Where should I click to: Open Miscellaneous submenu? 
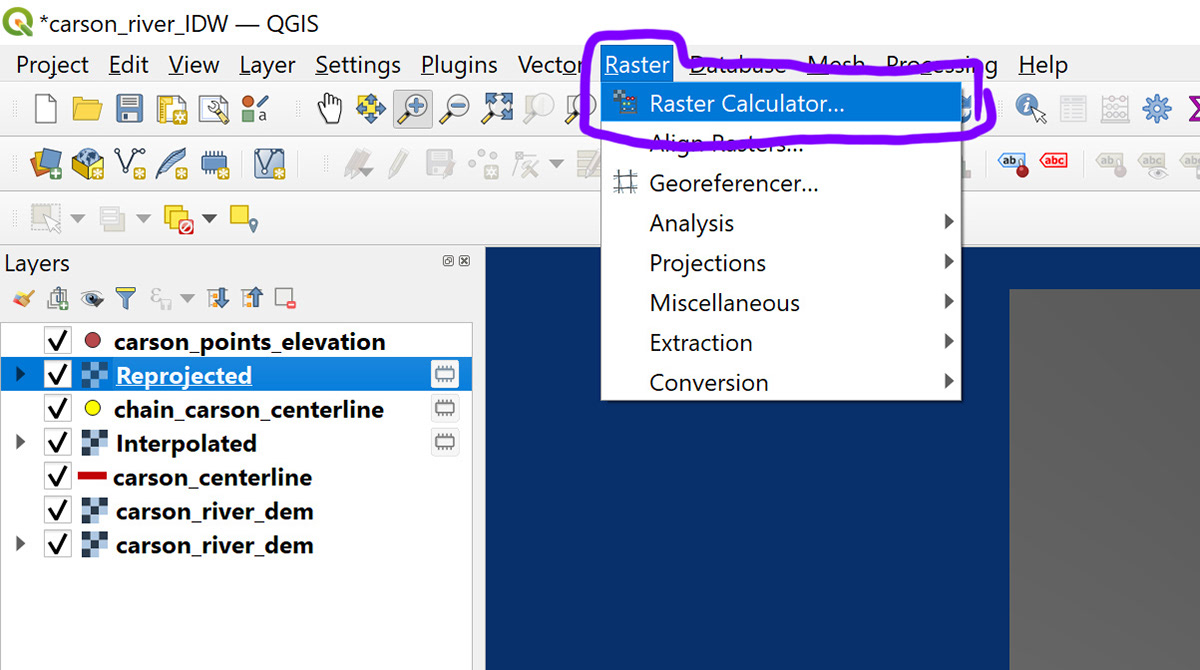781,303
